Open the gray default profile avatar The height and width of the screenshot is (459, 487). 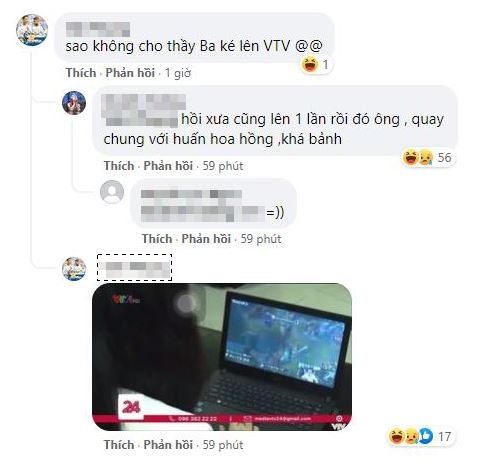pos(112,192)
